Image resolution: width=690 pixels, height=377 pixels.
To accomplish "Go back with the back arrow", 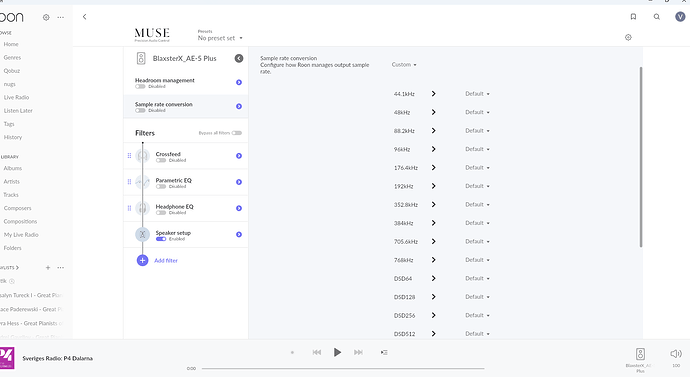I will 84,17.
